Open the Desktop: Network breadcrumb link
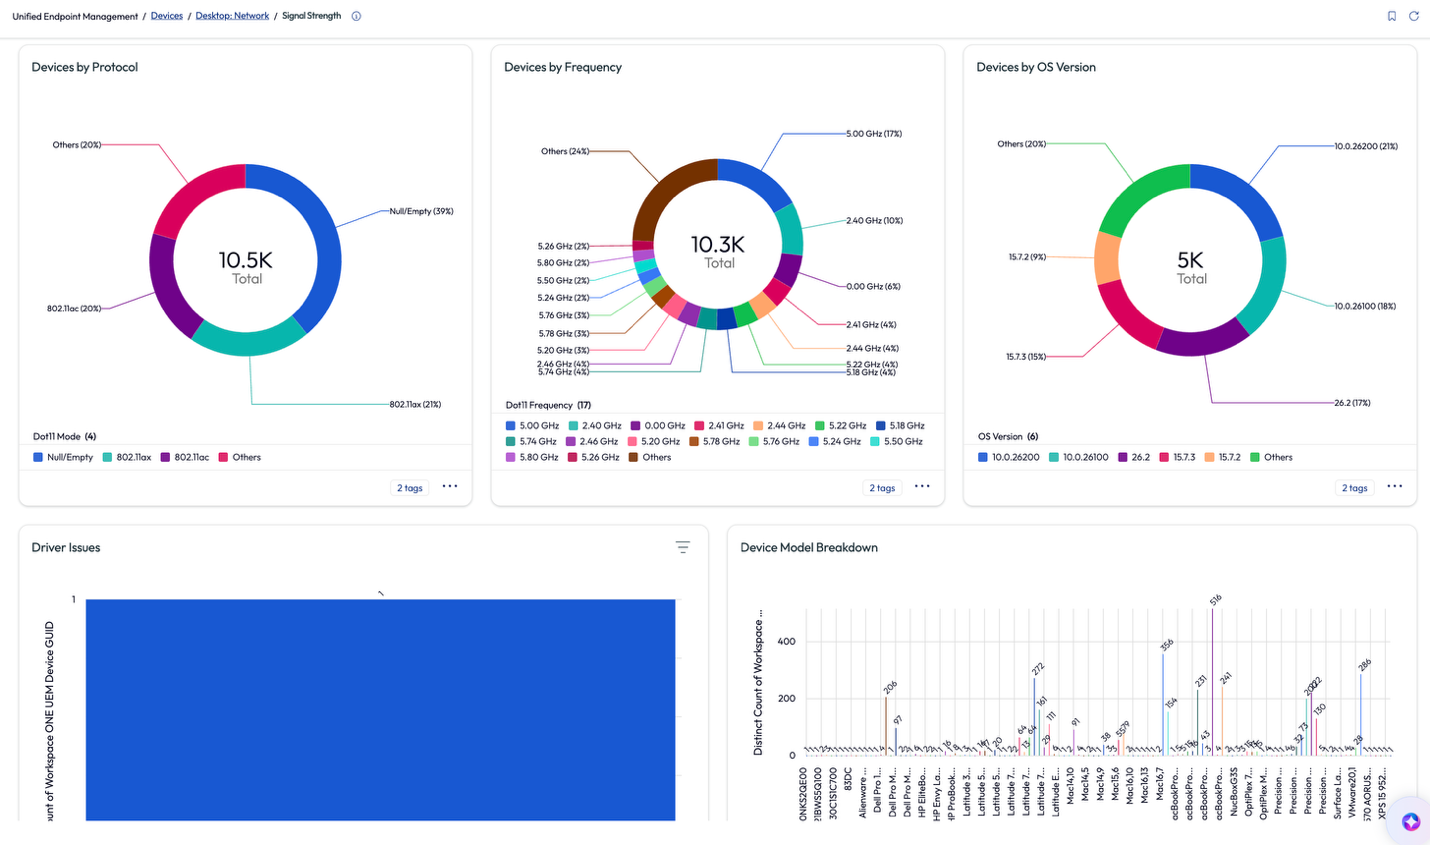The width and height of the screenshot is (1430, 845). tap(232, 16)
